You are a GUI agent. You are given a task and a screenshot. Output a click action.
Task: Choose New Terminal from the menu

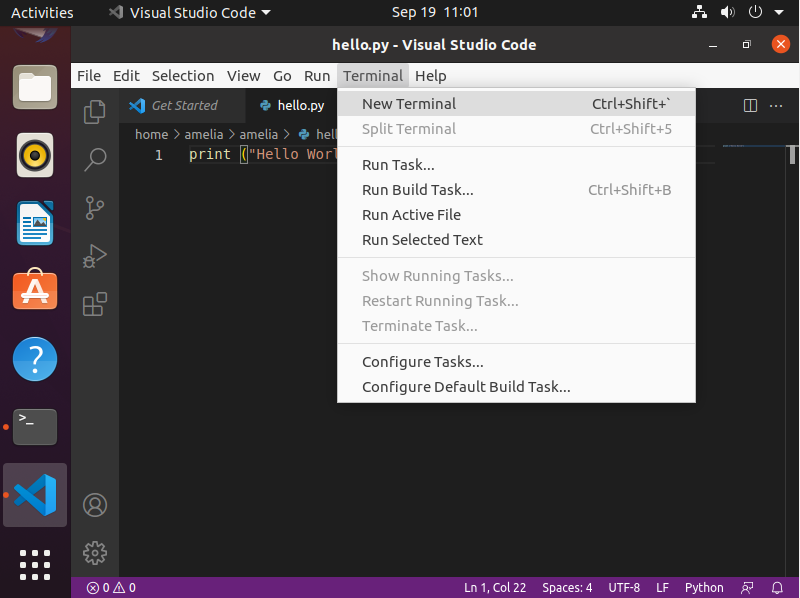(516, 104)
